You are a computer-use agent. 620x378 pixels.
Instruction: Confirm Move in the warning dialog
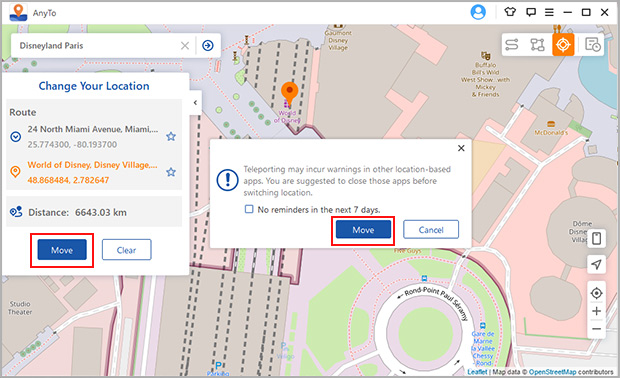click(x=363, y=230)
